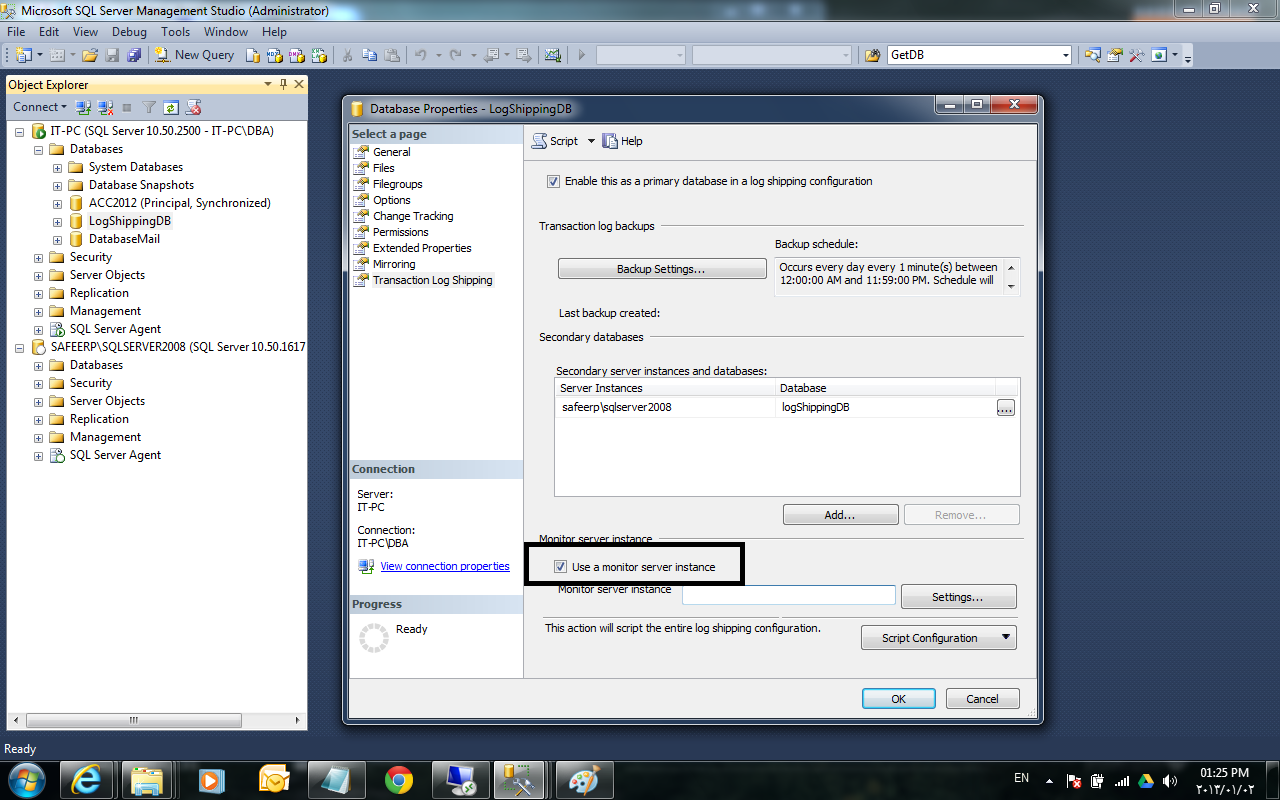The height and width of the screenshot is (800, 1280).
Task: Open the View connection properties link
Action: point(445,566)
